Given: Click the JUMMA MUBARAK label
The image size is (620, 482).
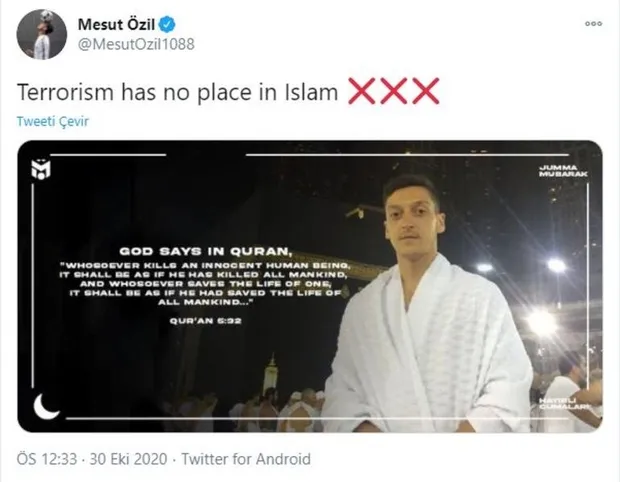Looking at the screenshot, I should coord(564,171).
